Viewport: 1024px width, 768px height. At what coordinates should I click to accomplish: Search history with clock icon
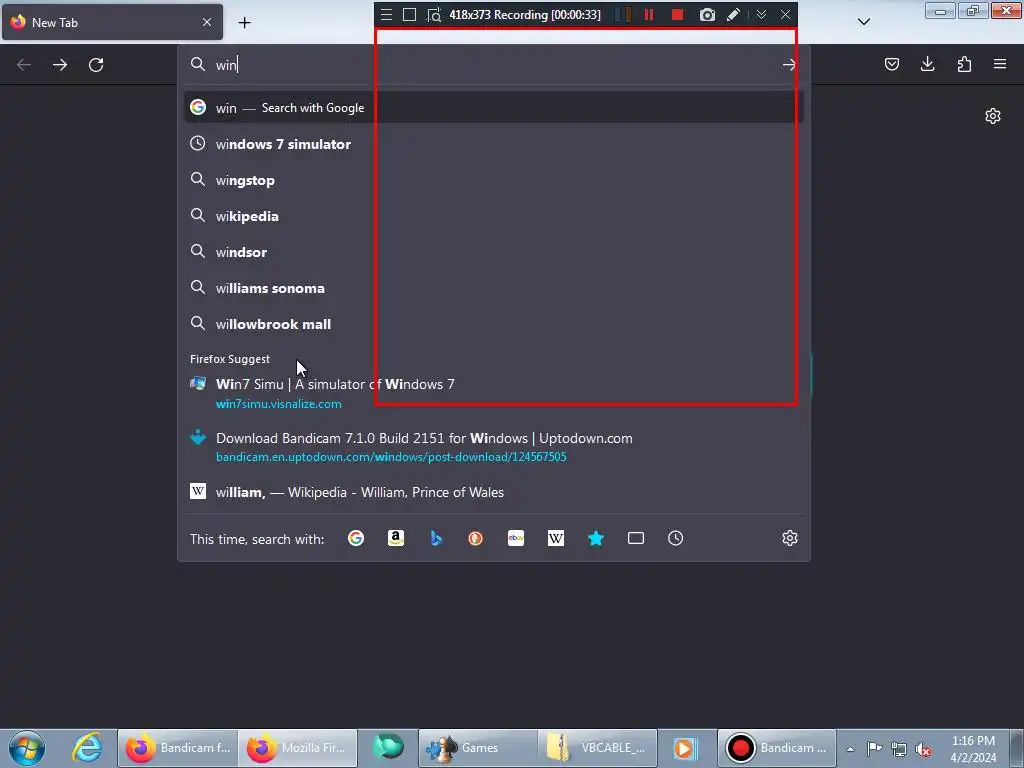pyautogui.click(x=675, y=538)
